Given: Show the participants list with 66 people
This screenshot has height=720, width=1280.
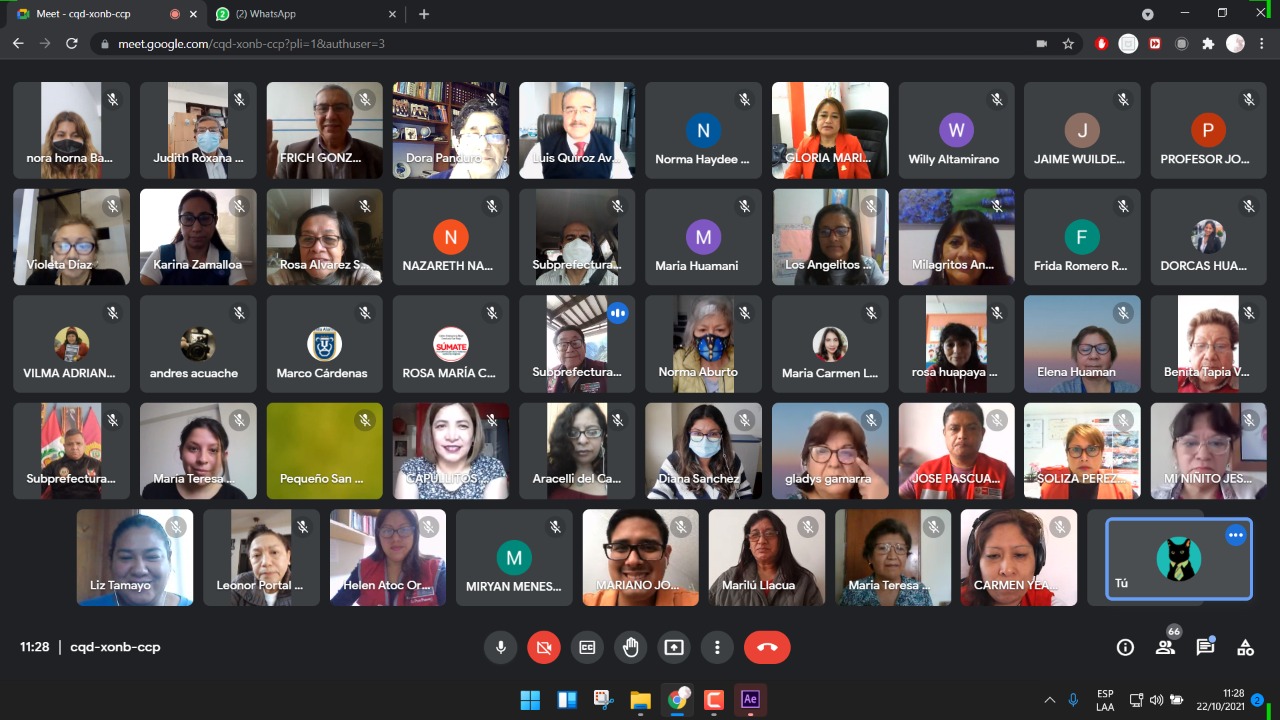Looking at the screenshot, I should 1165,647.
